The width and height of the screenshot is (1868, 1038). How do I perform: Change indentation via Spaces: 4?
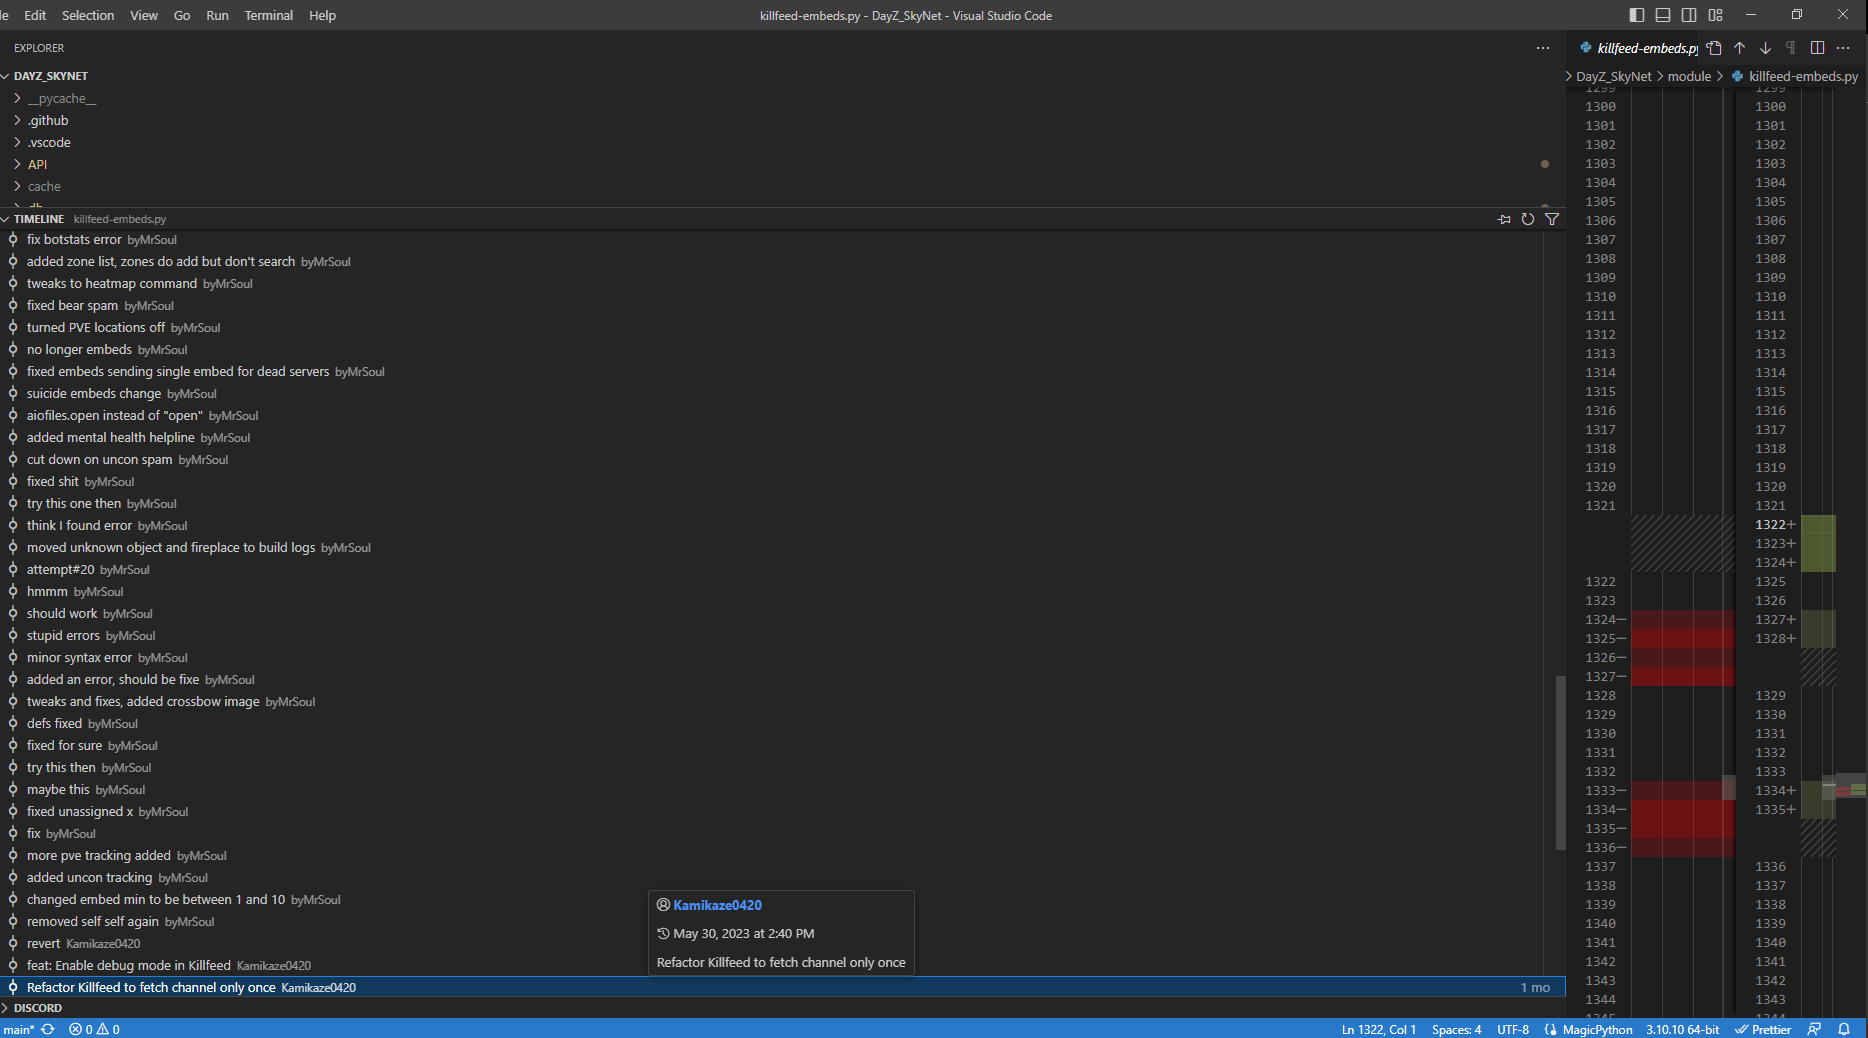pos(1456,1029)
